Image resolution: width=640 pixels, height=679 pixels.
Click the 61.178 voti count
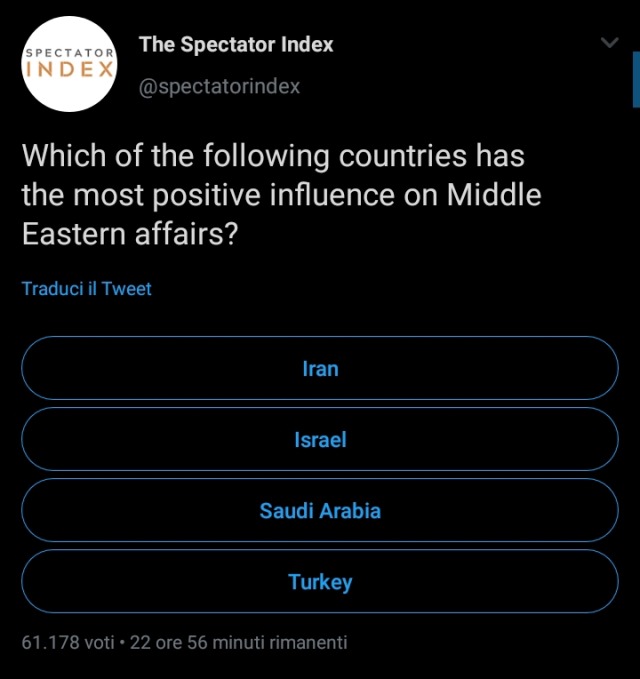pyautogui.click(x=68, y=642)
